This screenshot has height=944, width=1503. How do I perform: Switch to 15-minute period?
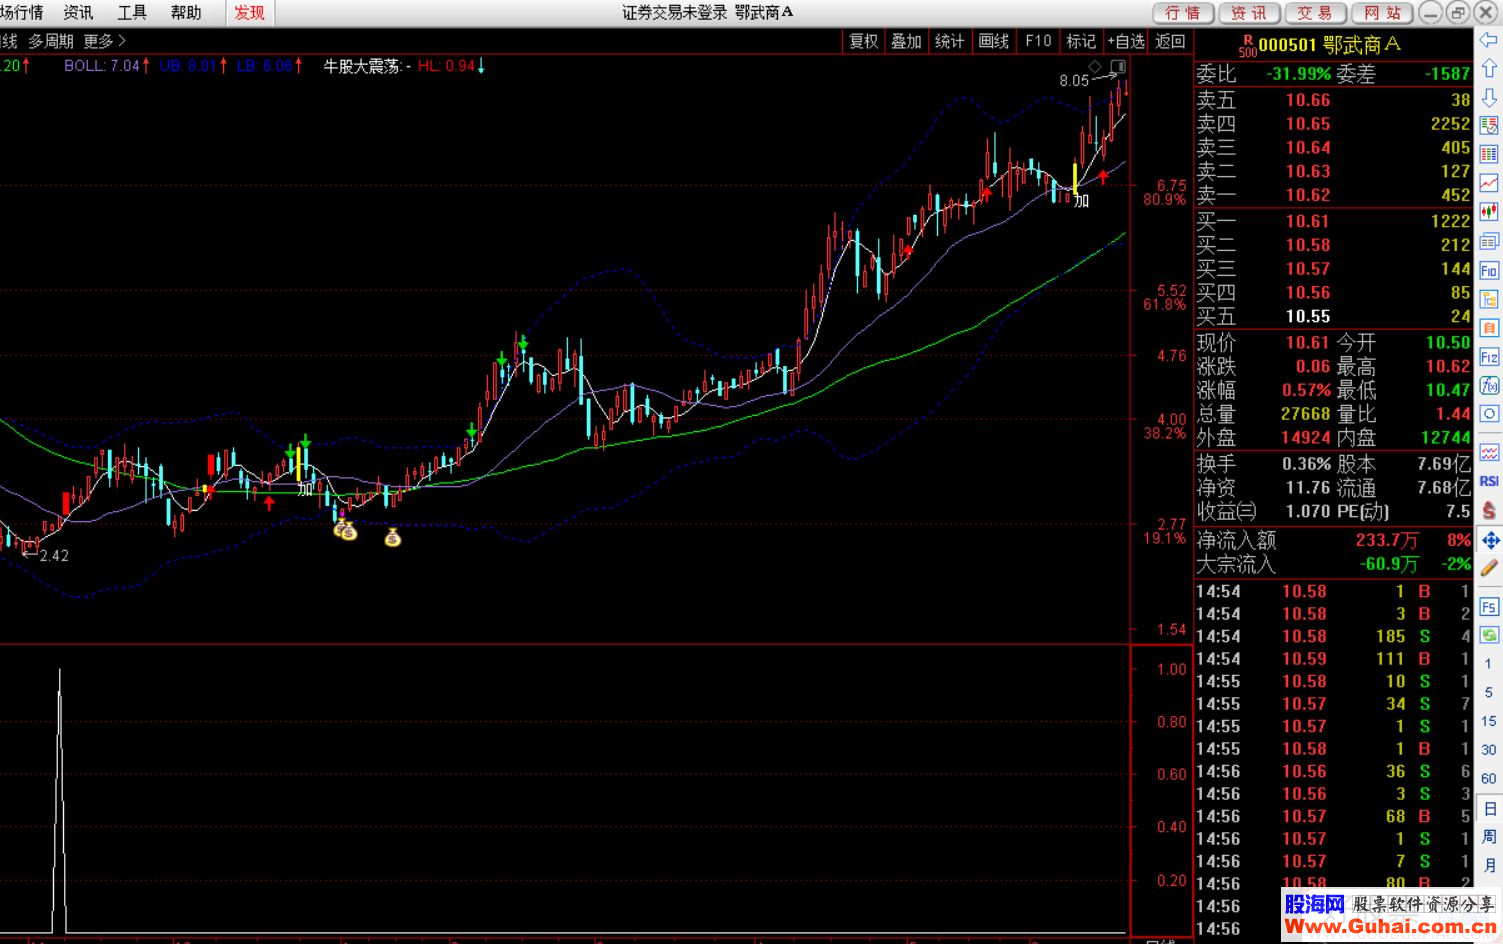tap(1488, 721)
